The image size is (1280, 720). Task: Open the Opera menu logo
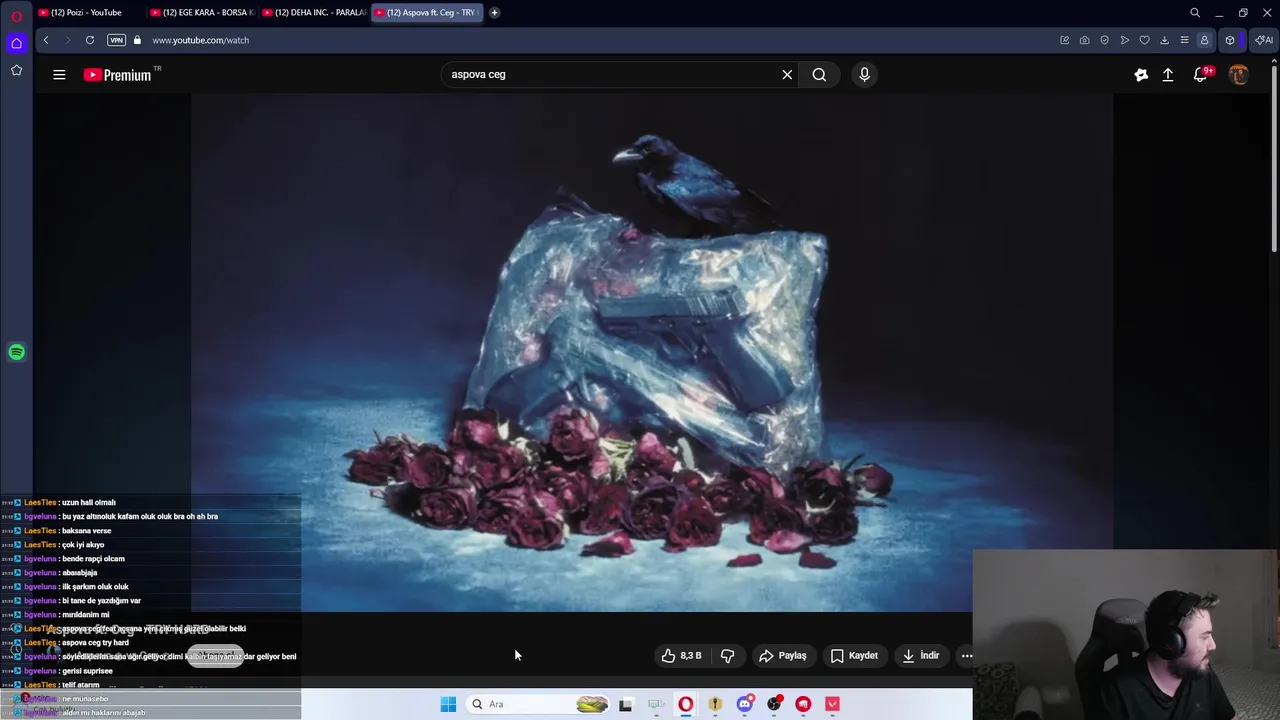point(16,16)
